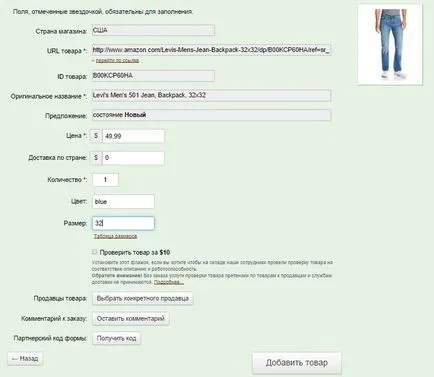
Task: Click the 'Цвет:' label
Action: coord(79,201)
